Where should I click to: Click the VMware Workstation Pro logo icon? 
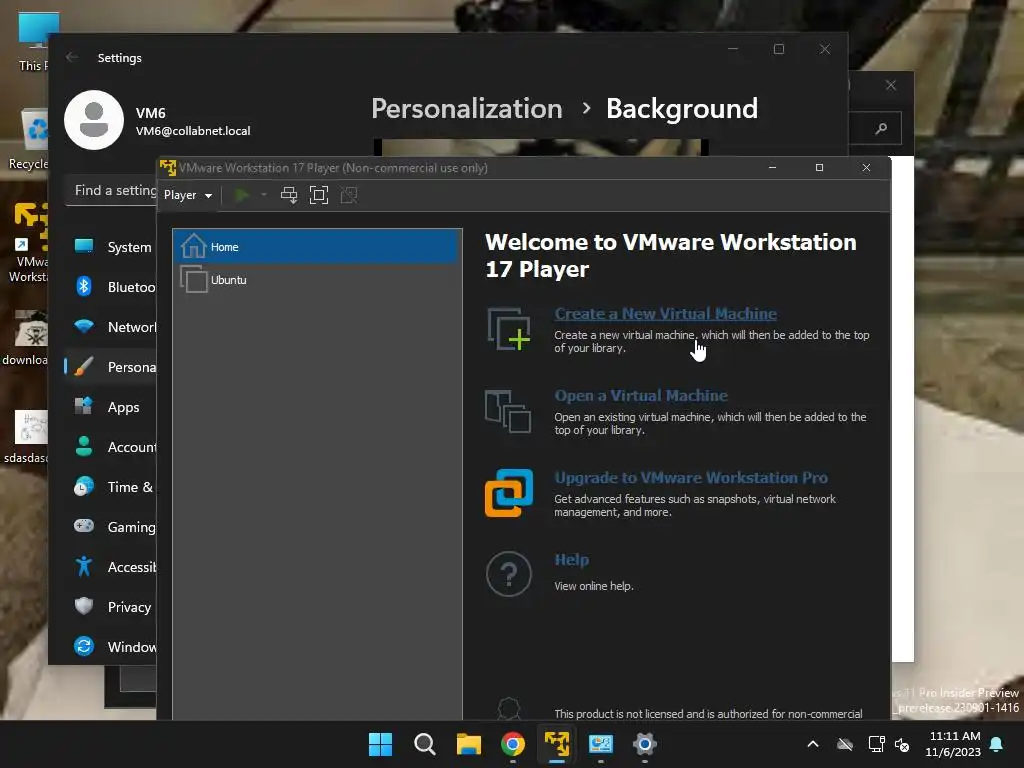point(509,493)
